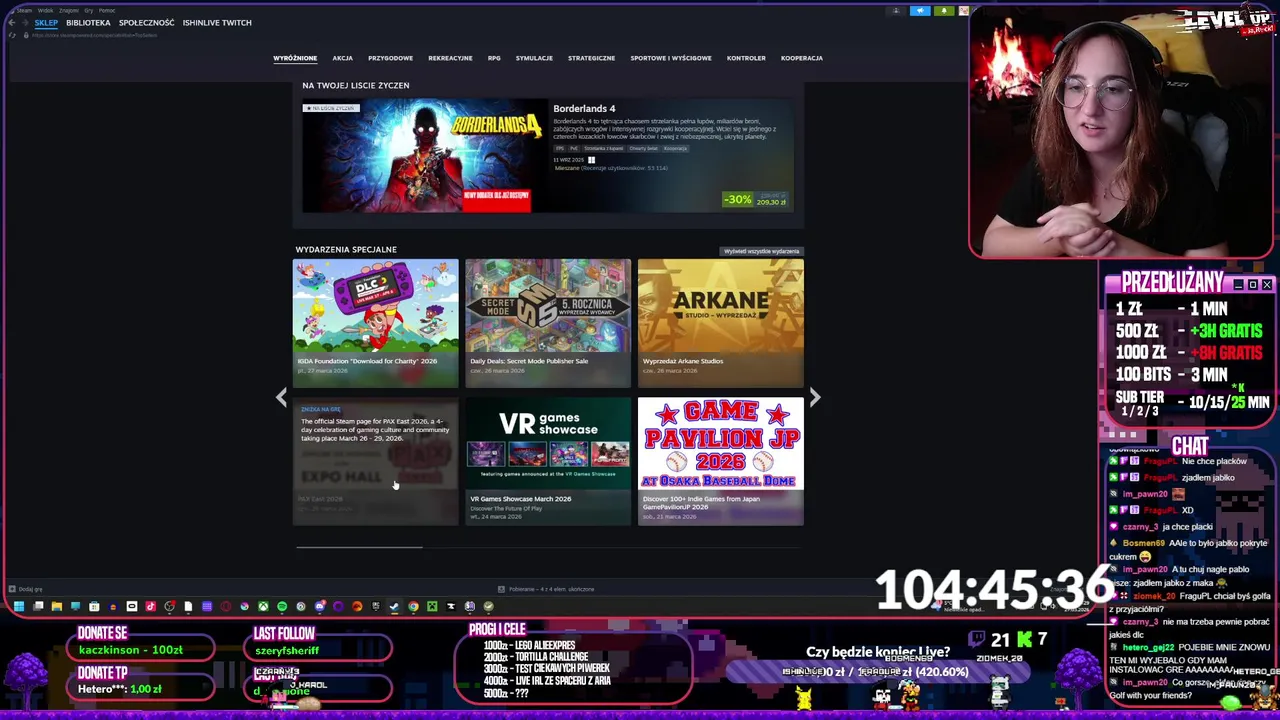Open the Windows Start menu
The image size is (1280, 720).
[19, 606]
